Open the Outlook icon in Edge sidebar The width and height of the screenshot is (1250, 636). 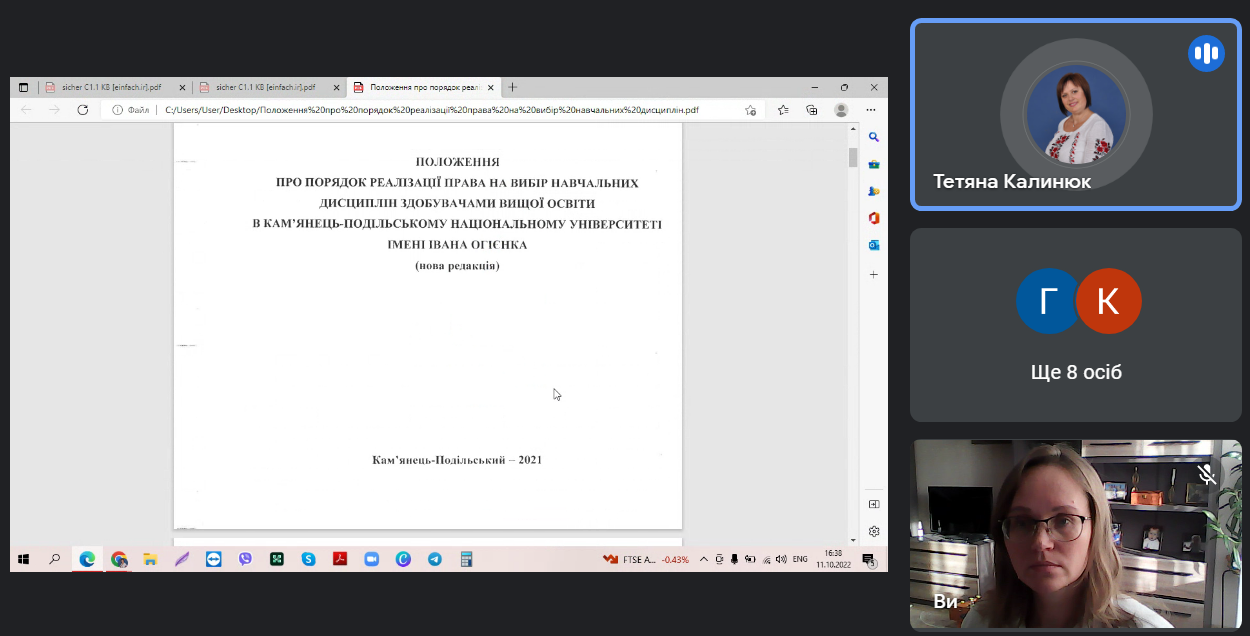(874, 245)
